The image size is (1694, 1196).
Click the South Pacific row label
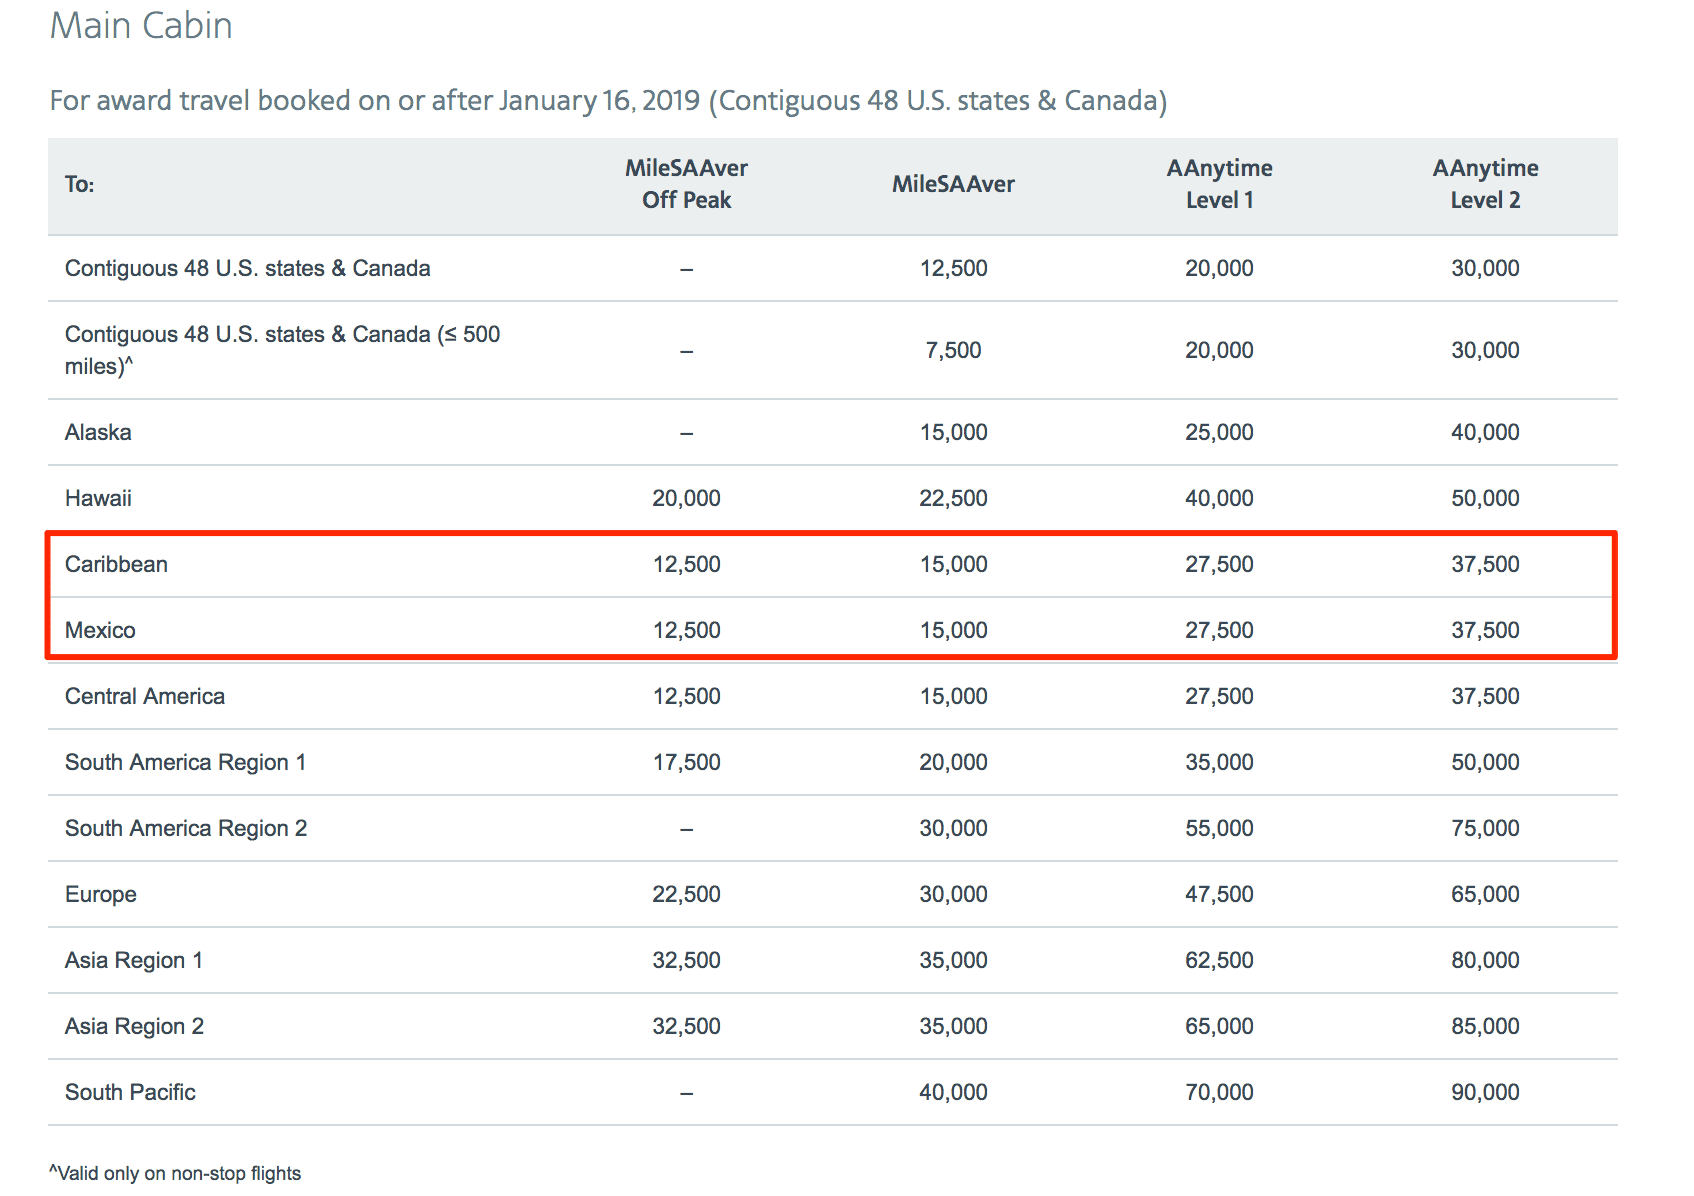coord(130,1091)
